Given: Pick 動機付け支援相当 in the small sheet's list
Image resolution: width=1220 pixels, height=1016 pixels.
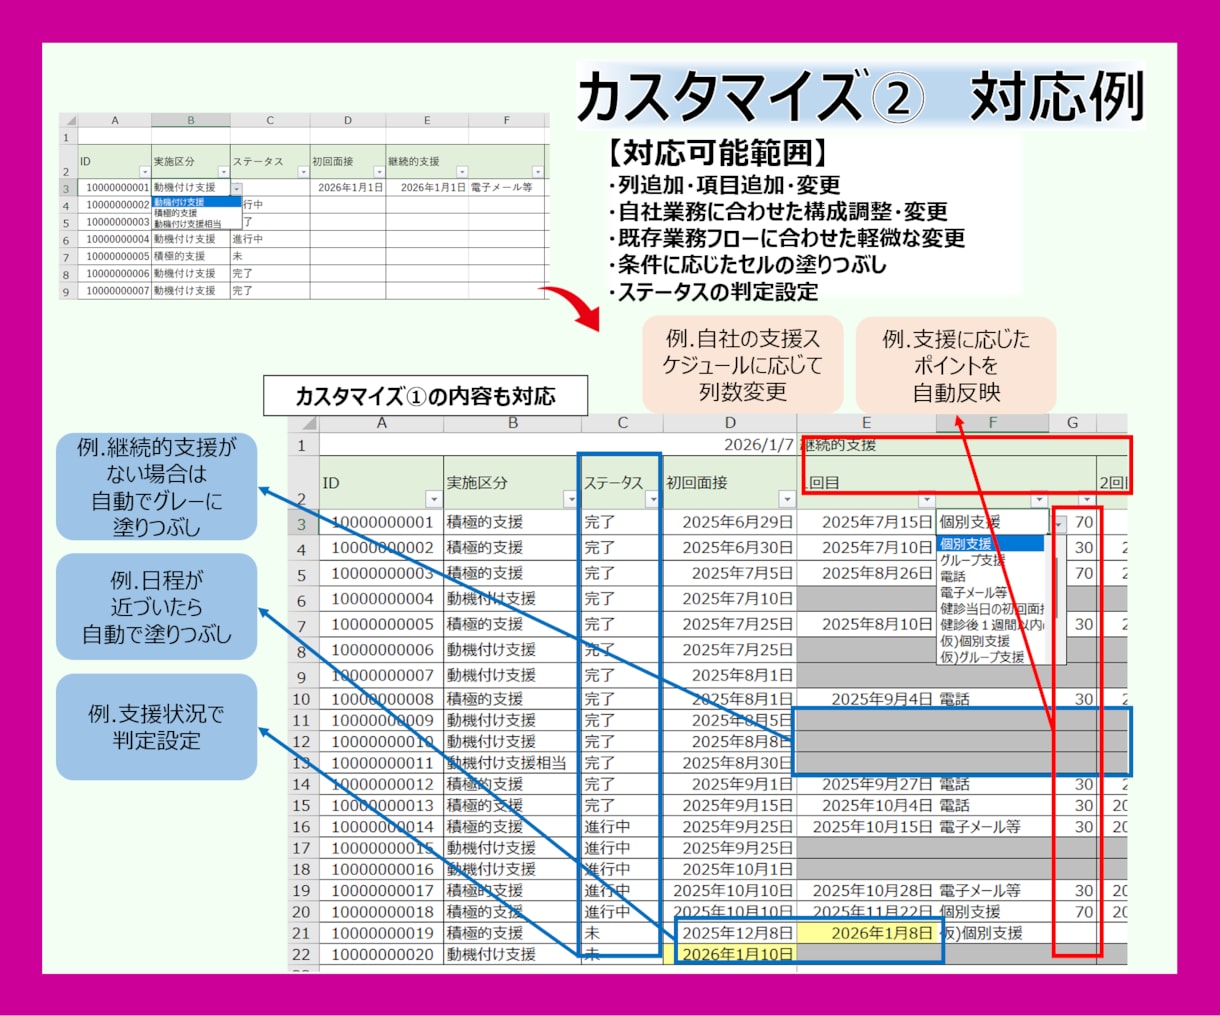Looking at the screenshot, I should pos(196,224).
